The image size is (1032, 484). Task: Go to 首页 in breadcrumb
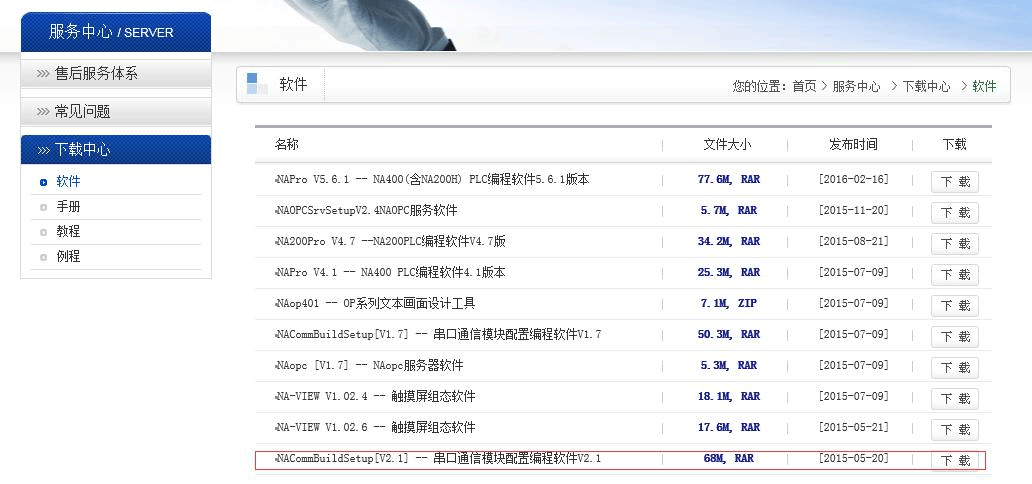804,86
